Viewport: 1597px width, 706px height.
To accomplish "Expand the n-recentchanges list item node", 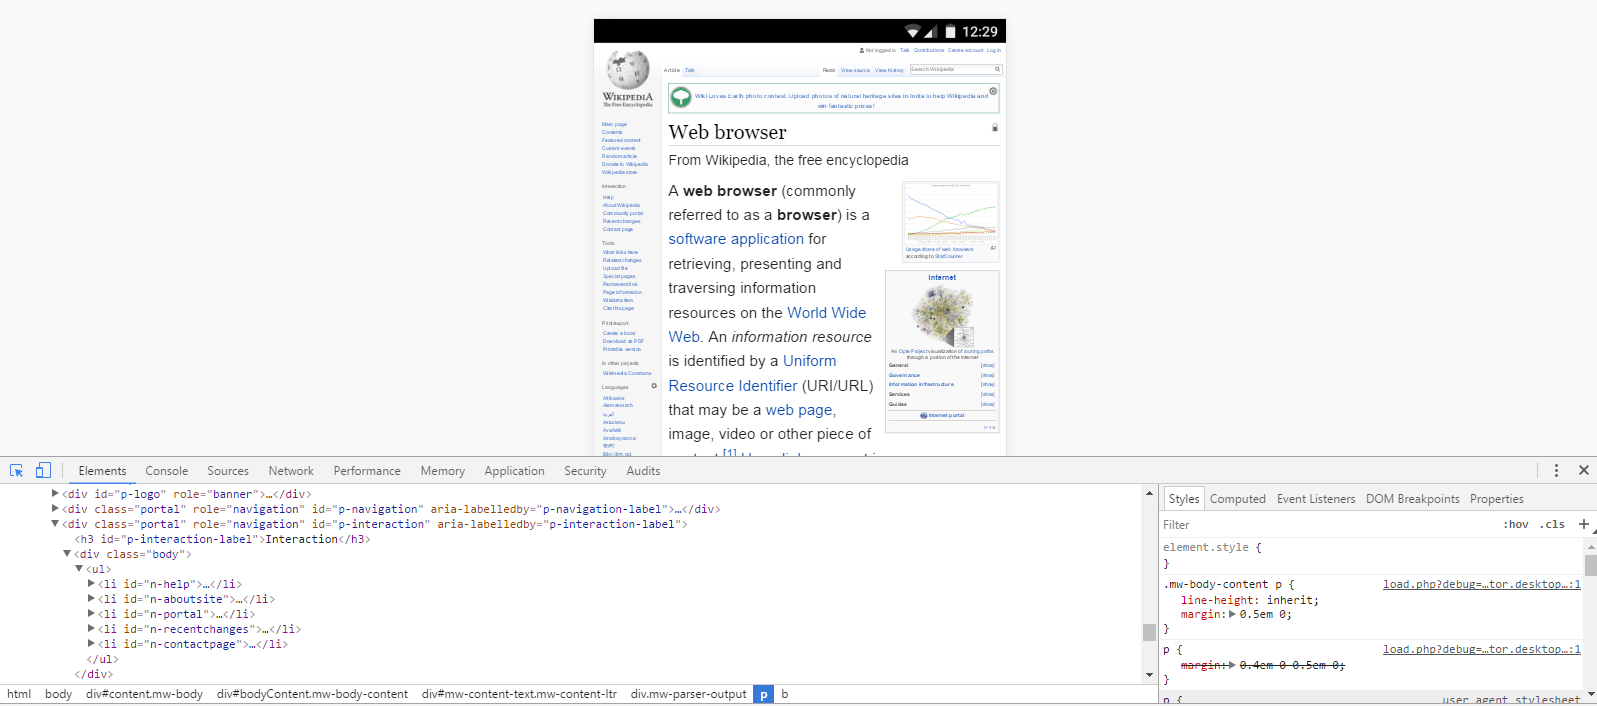I will (92, 629).
